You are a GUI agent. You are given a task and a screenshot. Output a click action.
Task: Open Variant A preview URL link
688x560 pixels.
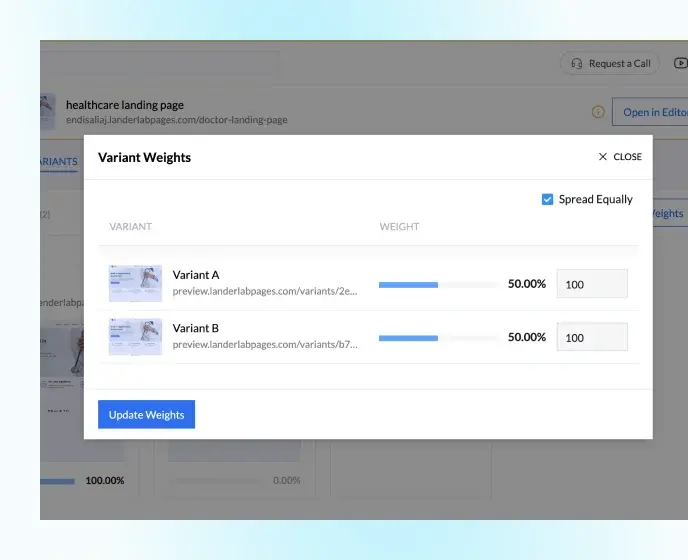pos(264,291)
